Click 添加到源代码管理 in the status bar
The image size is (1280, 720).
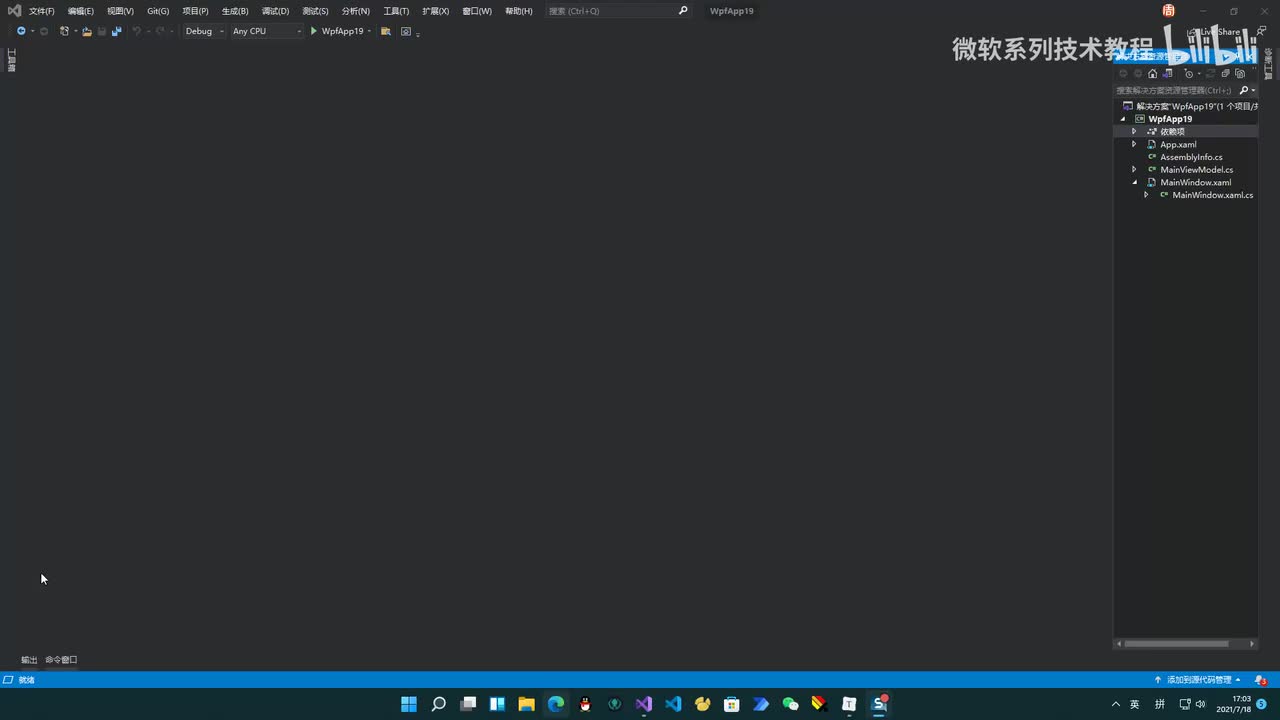click(1198, 680)
